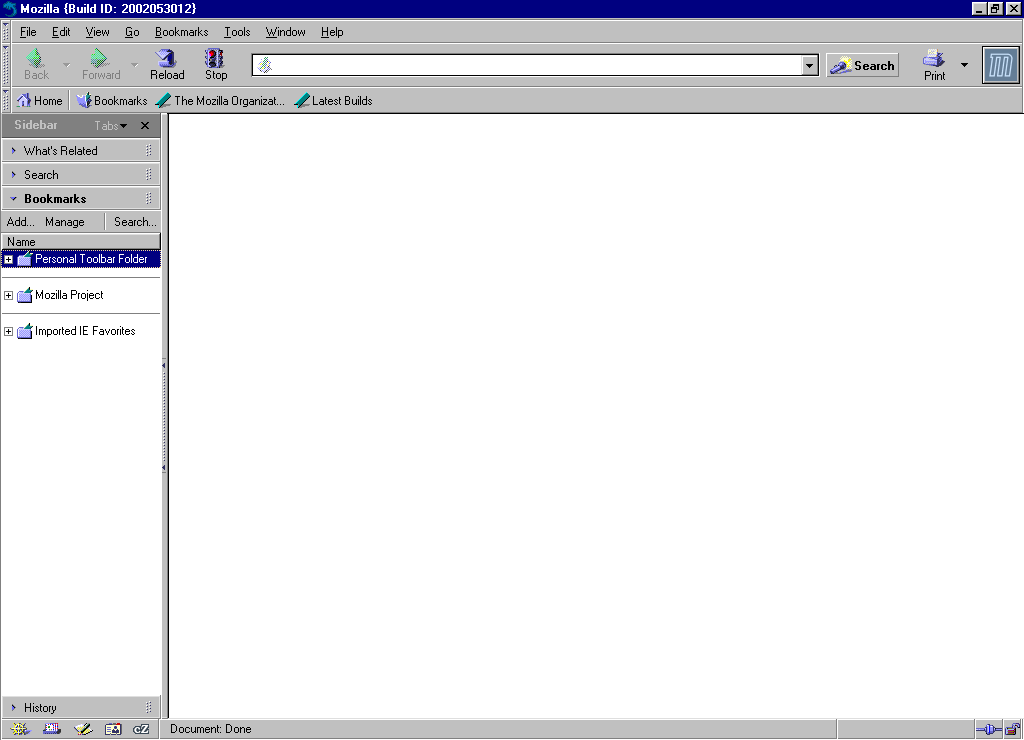Open the Window menu
Screen dimensions: 1024x740
pyautogui.click(x=285, y=32)
